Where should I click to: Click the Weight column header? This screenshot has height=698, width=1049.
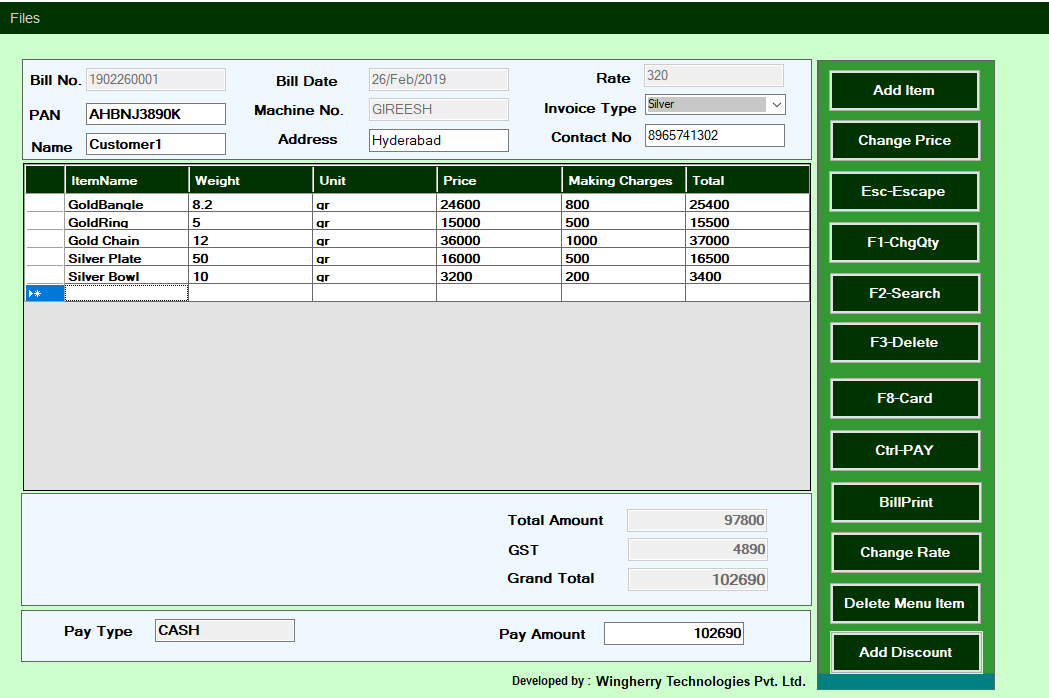pos(250,181)
